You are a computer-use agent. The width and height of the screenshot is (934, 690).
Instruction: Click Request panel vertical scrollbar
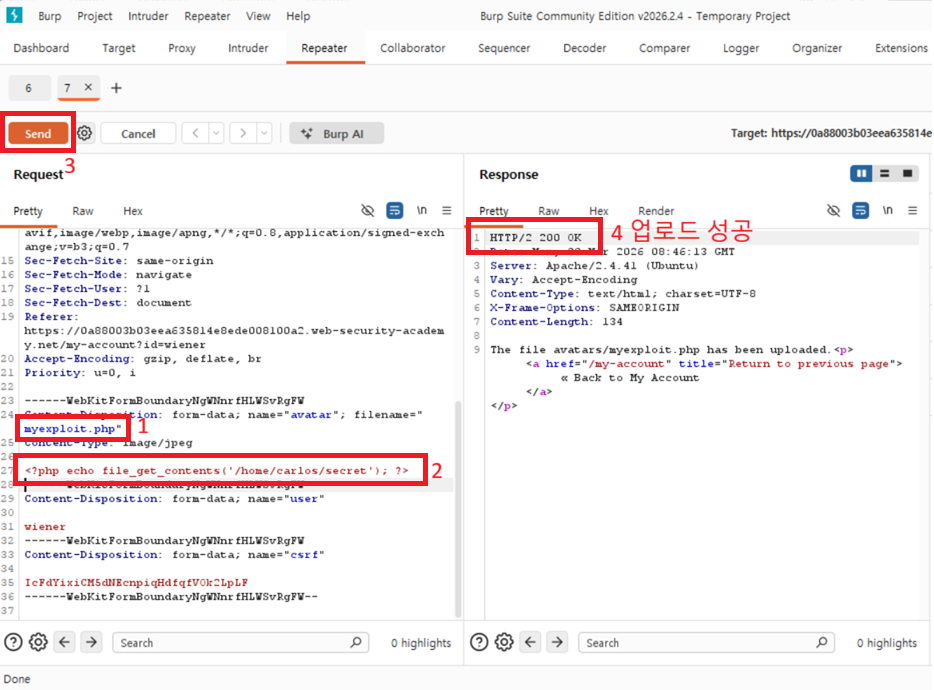tap(458, 509)
